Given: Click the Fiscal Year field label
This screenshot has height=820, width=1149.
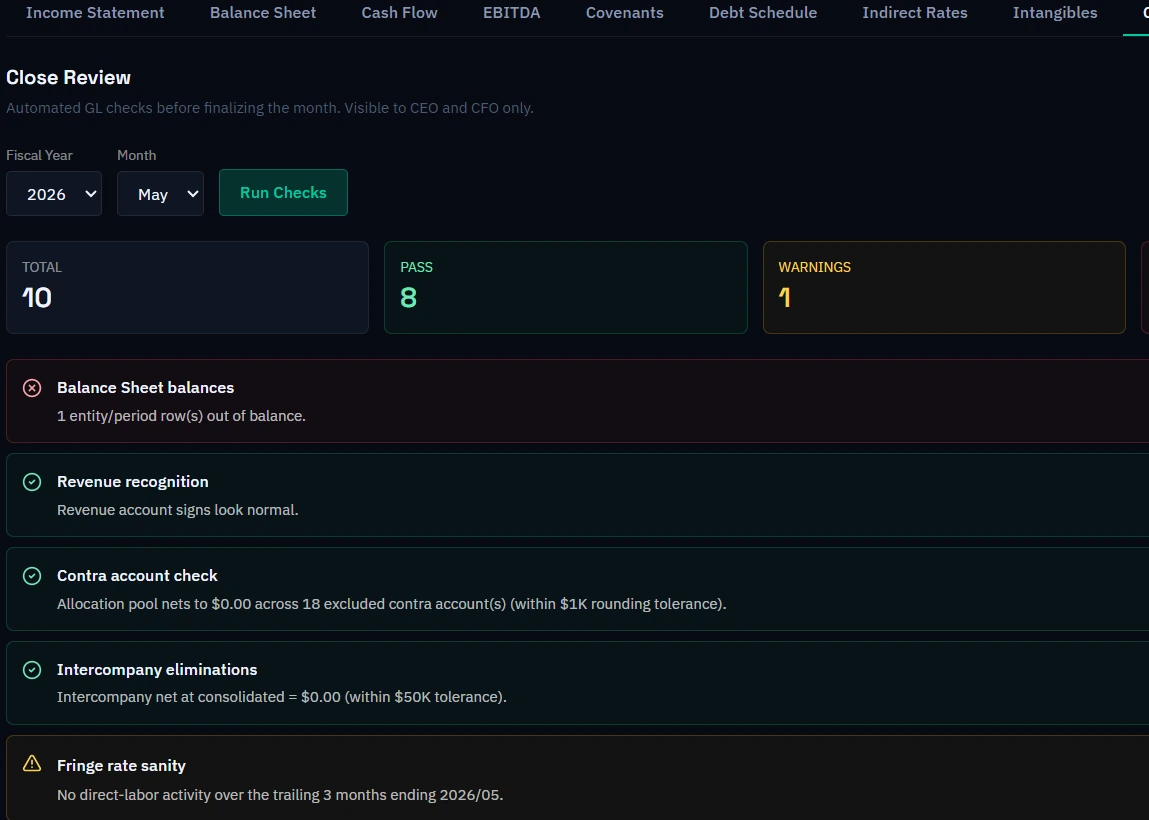Looking at the screenshot, I should click(x=39, y=155).
